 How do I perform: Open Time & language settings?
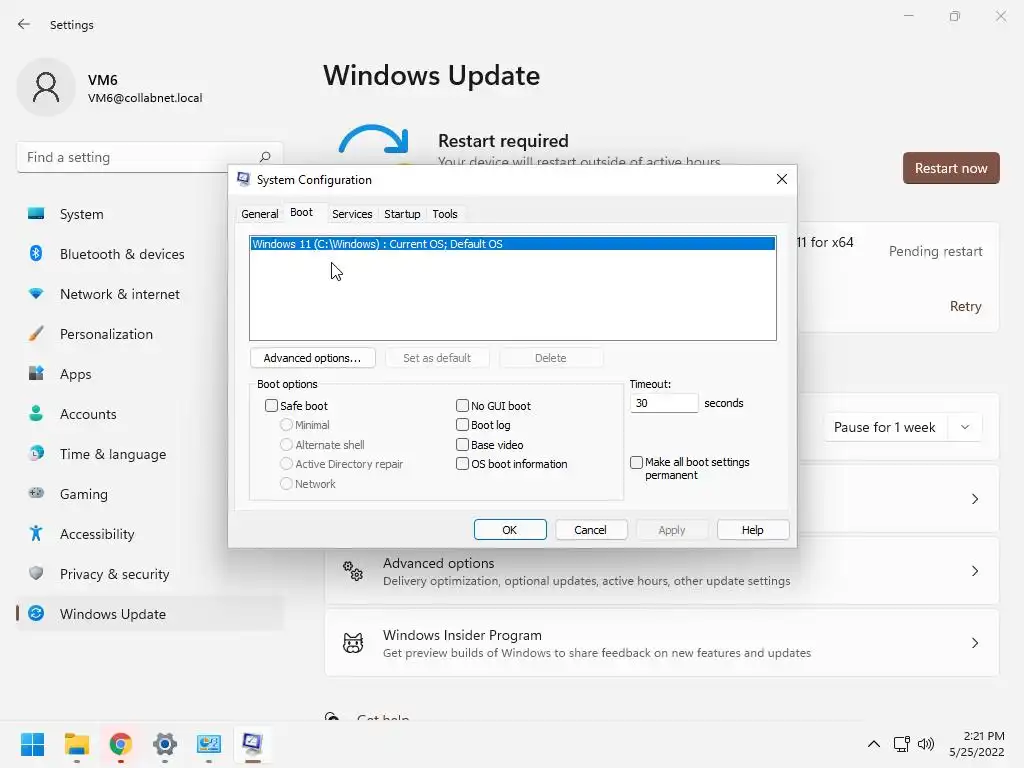(150, 454)
